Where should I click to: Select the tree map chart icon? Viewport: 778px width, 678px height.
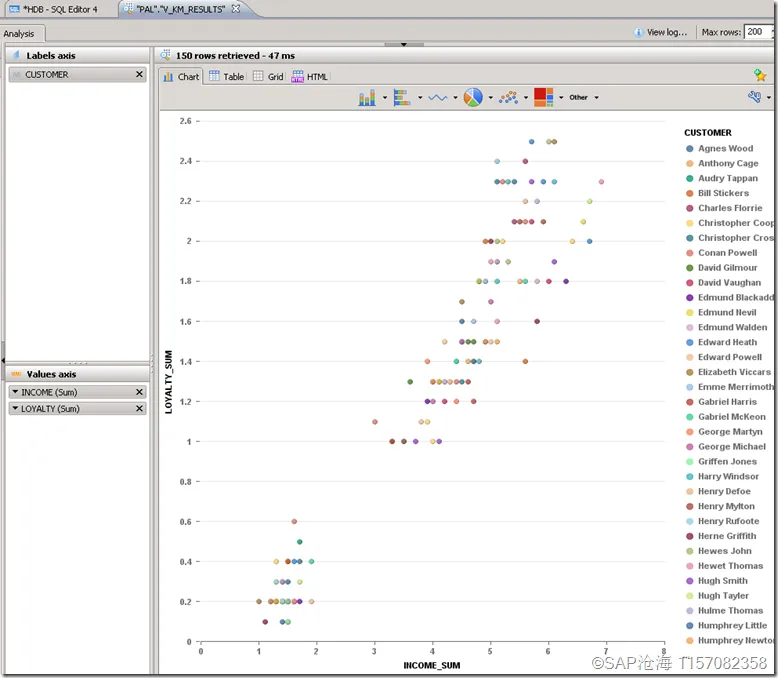[x=543, y=97]
